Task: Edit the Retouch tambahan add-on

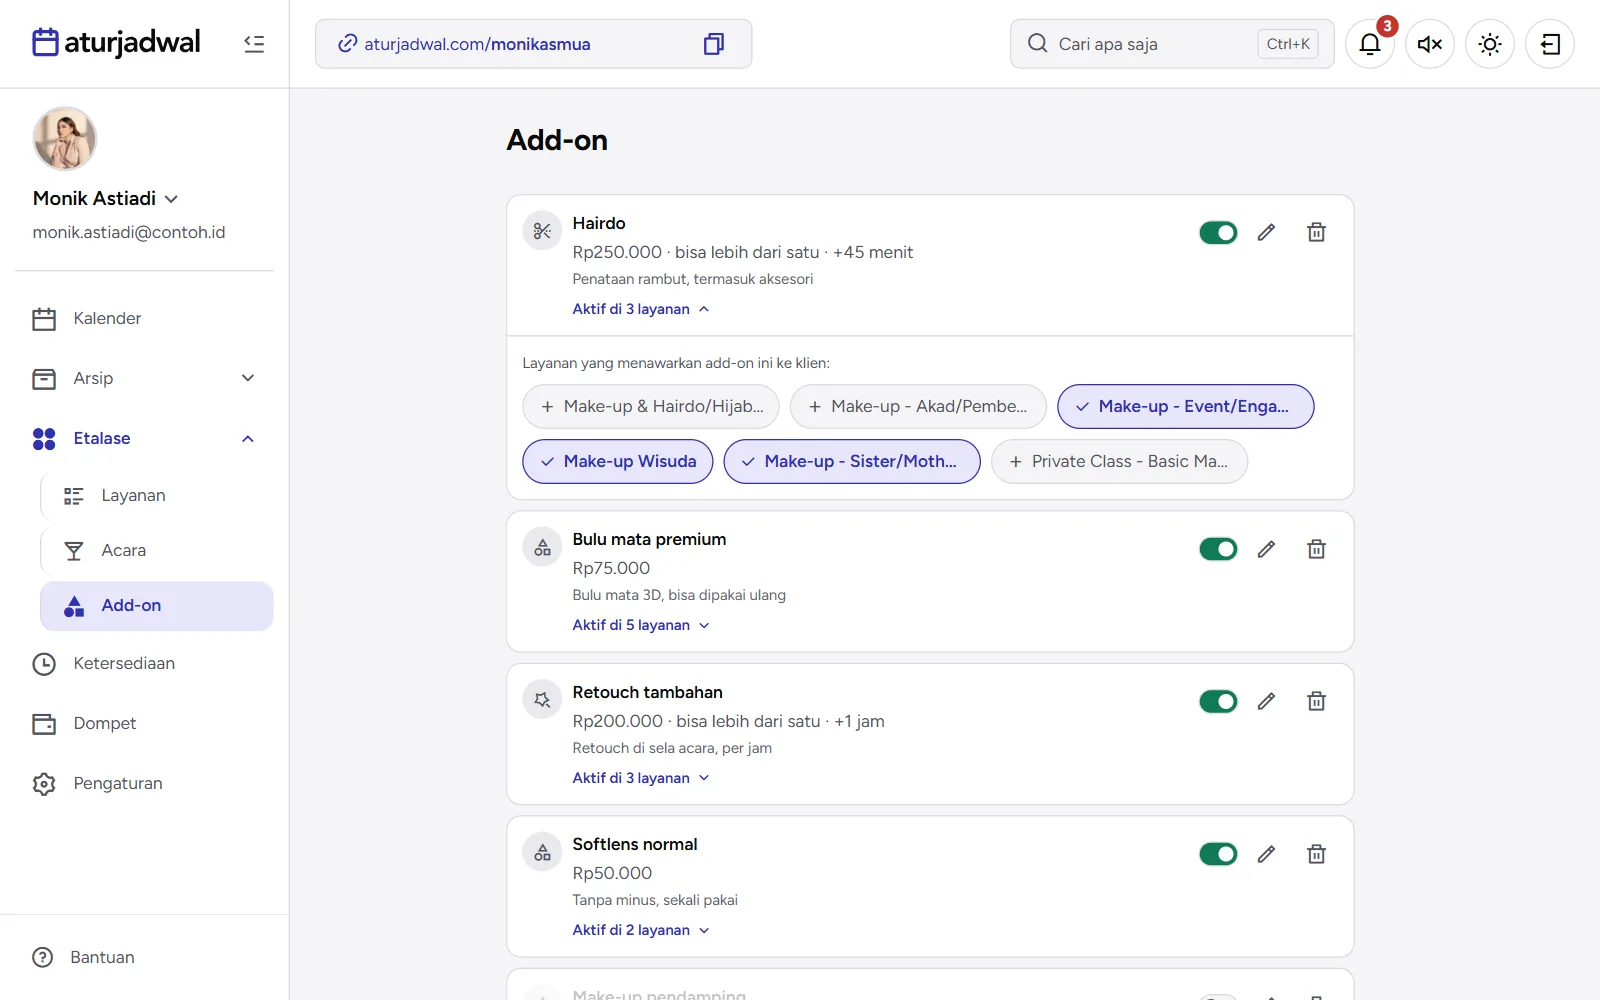Action: click(x=1266, y=702)
